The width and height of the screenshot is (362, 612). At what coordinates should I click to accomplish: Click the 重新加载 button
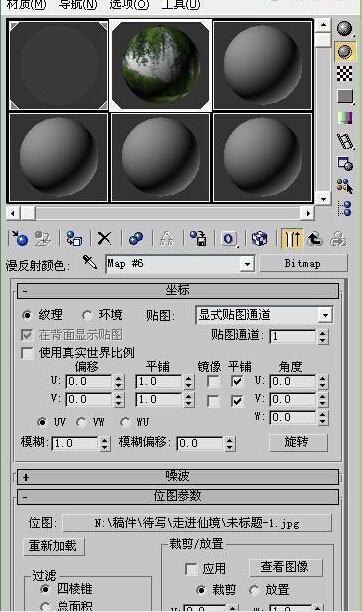click(53, 546)
